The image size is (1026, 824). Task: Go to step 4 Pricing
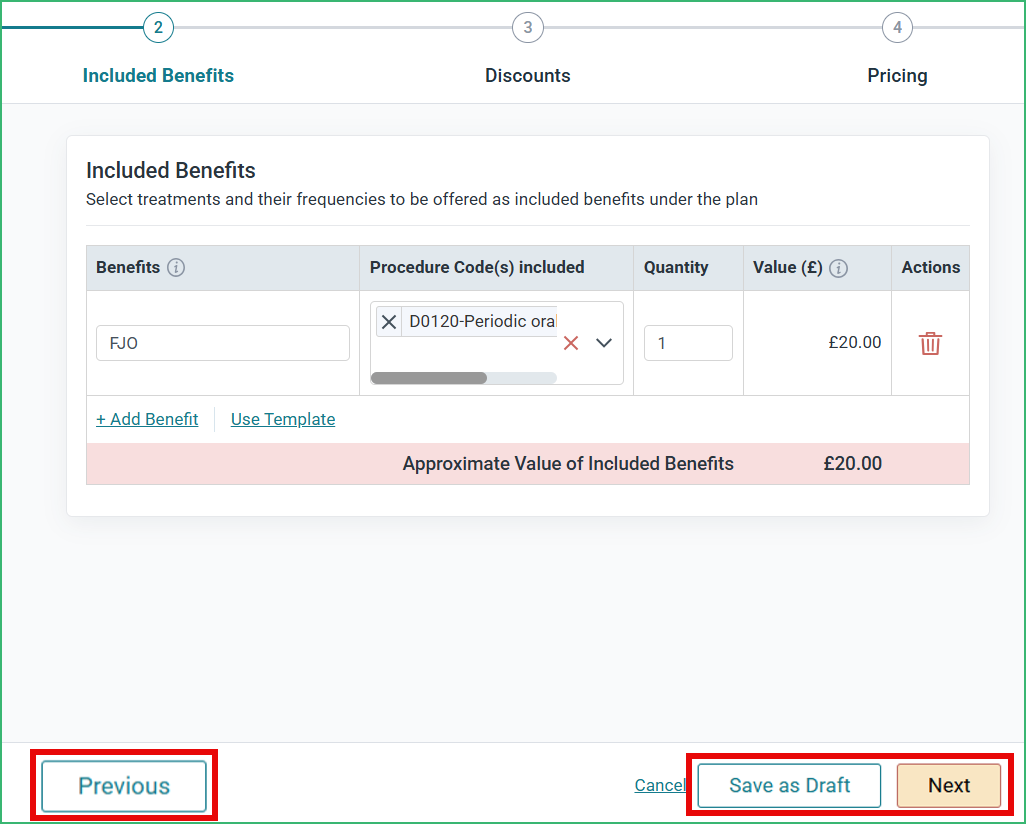click(897, 27)
